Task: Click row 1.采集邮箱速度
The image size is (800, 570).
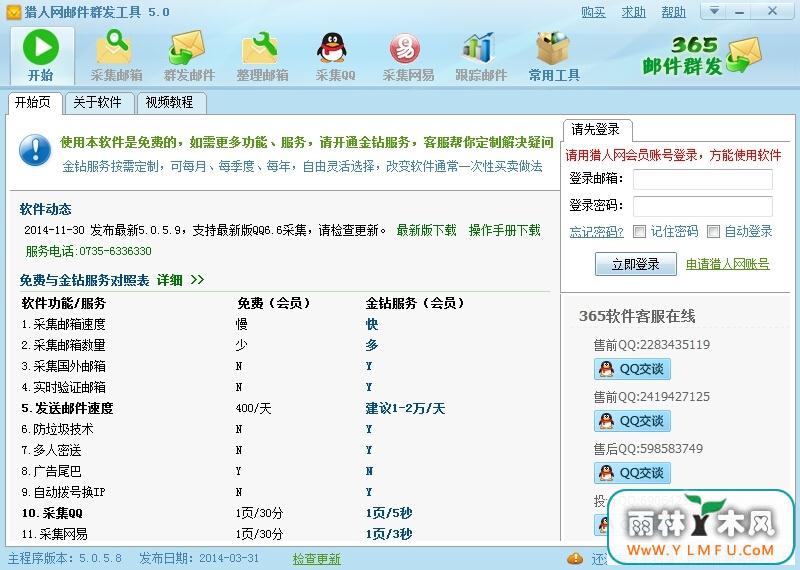Action: tap(63, 324)
